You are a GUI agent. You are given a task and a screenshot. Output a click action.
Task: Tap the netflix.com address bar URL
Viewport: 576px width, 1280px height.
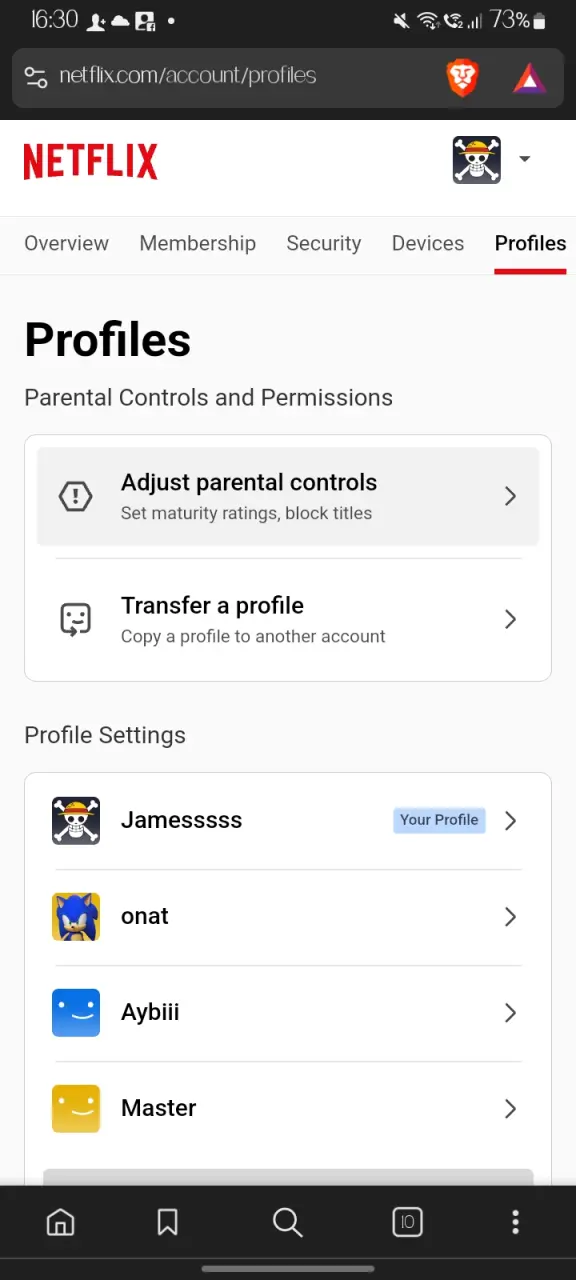188,76
